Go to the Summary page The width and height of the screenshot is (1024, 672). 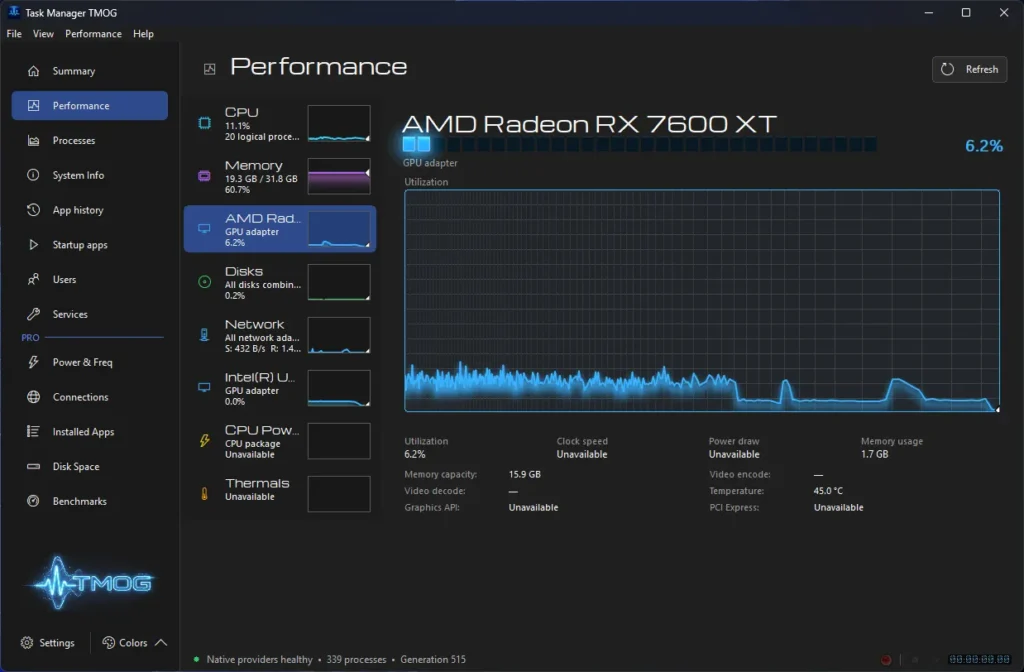point(89,71)
